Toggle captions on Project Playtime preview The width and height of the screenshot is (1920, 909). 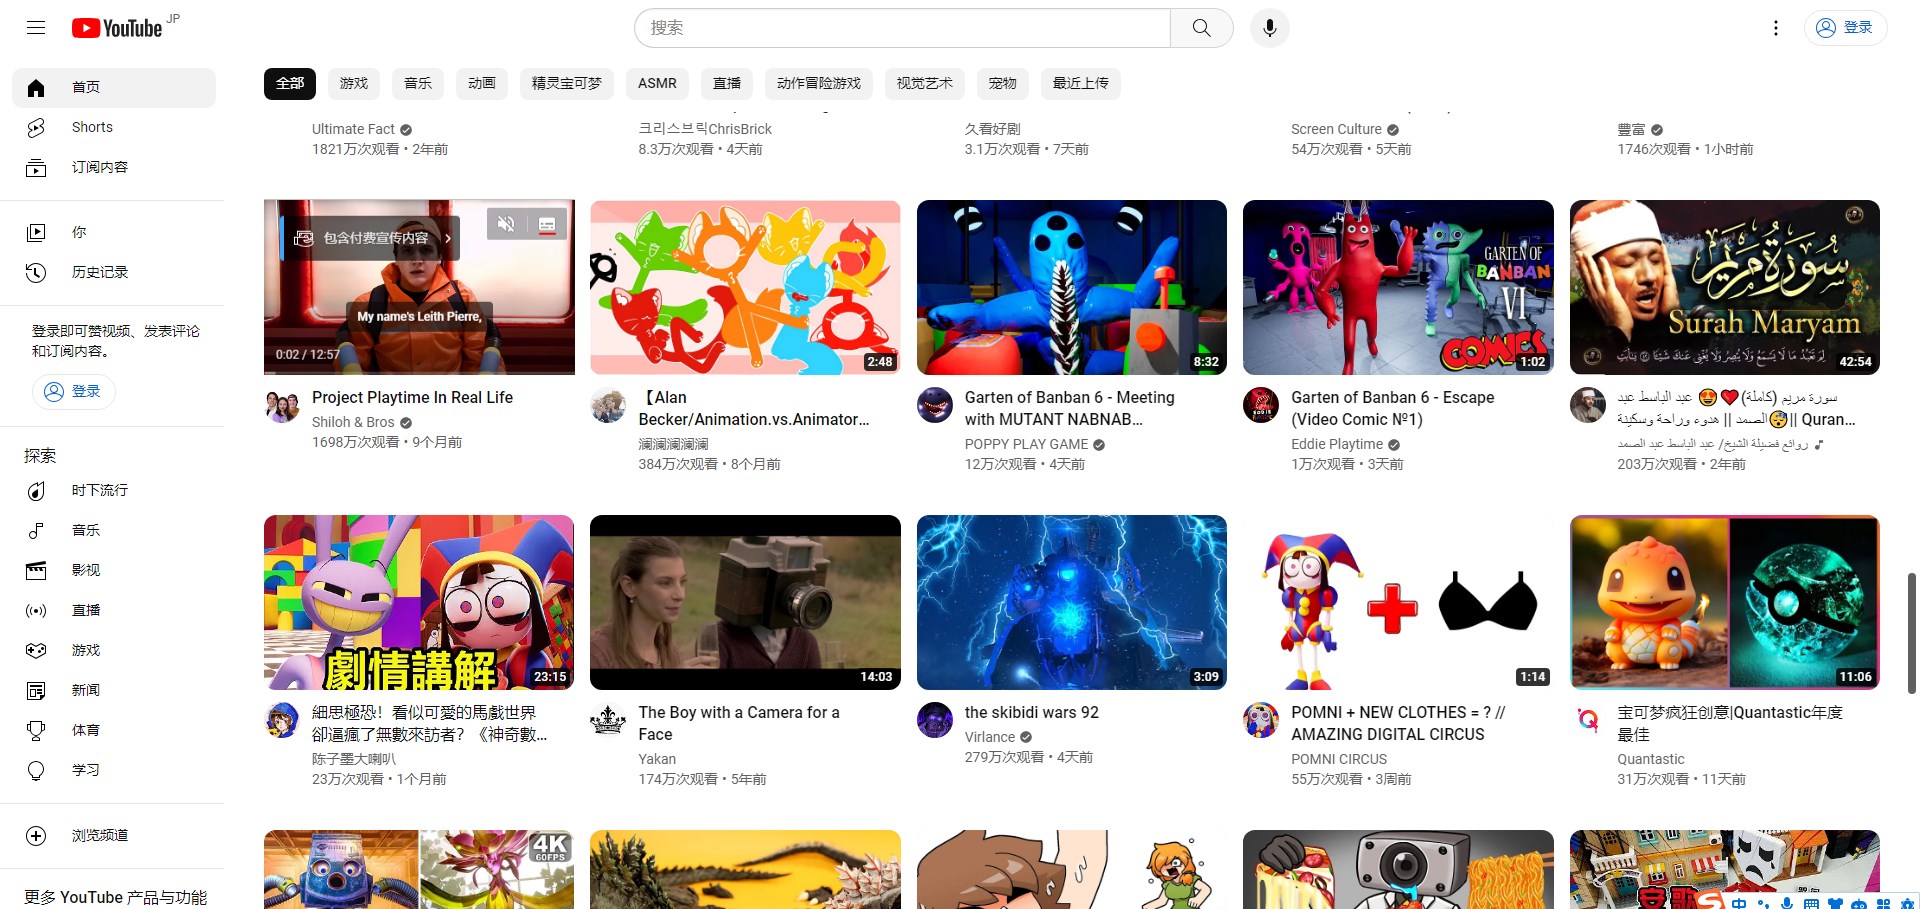click(x=547, y=224)
